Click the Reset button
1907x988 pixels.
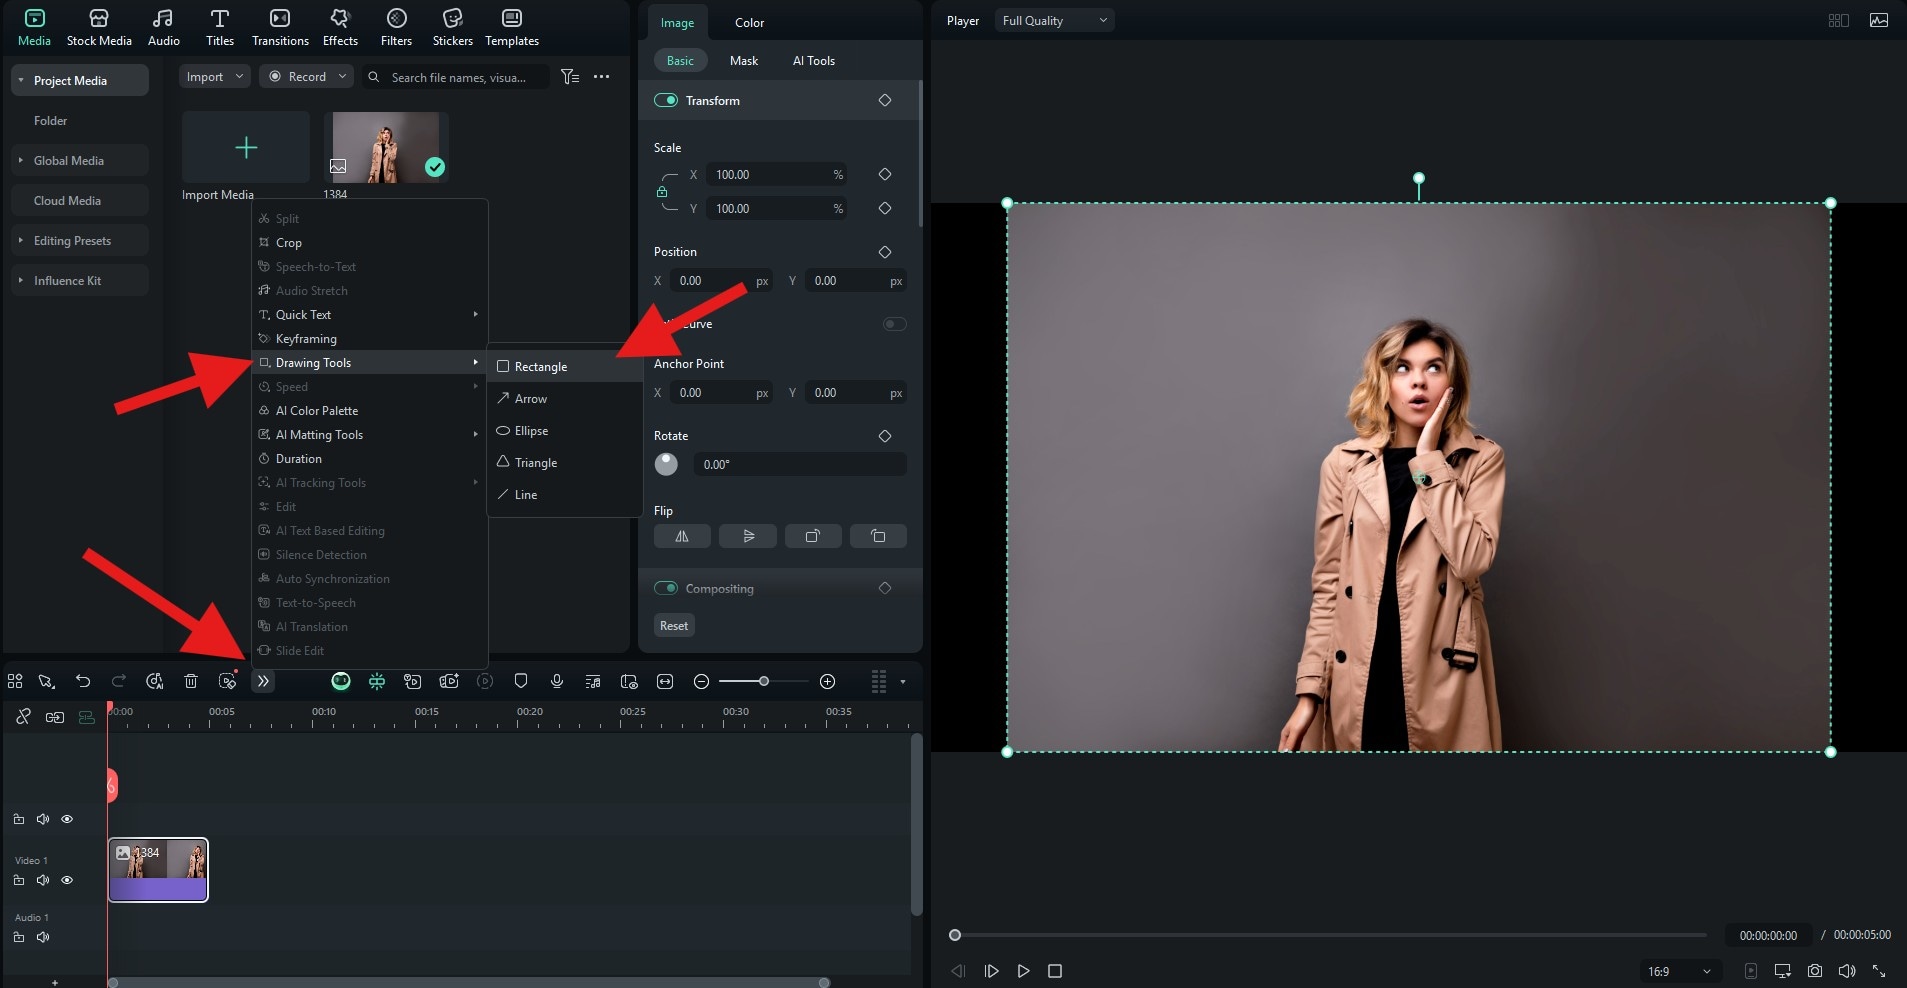point(674,626)
